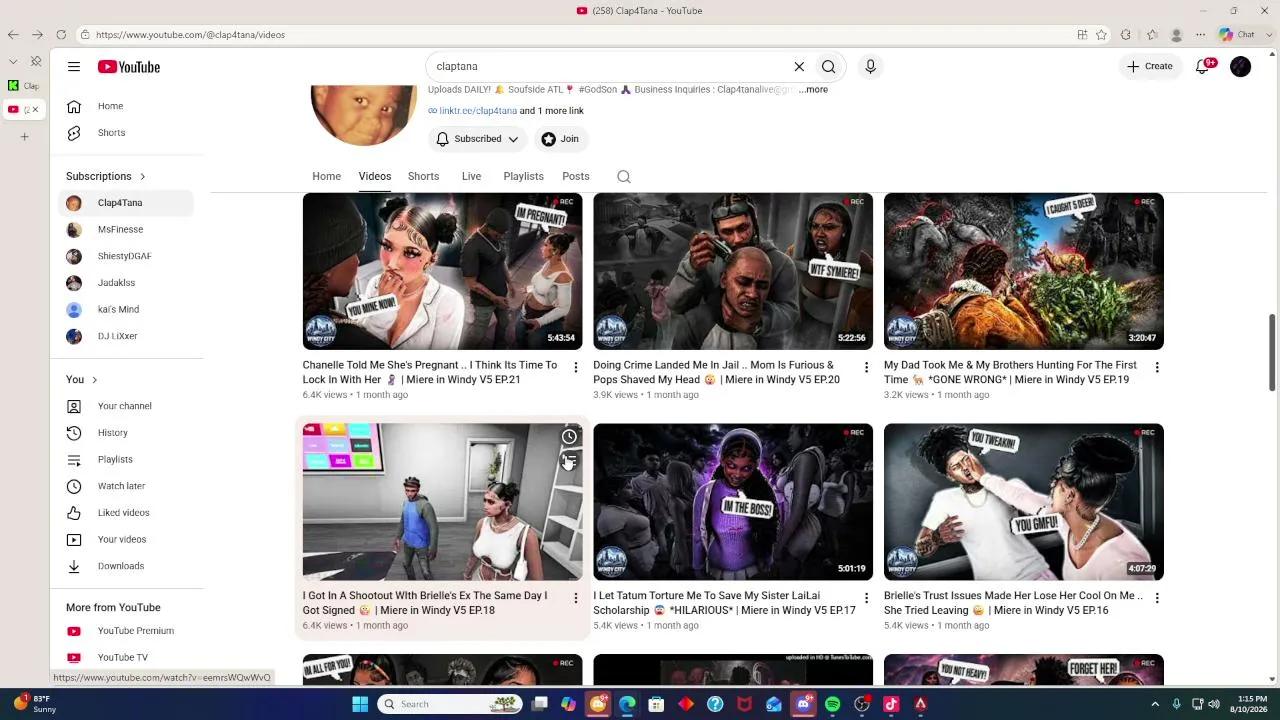Image resolution: width=1280 pixels, height=720 pixels.
Task: Open more options for EP.17 video
Action: [866, 598]
